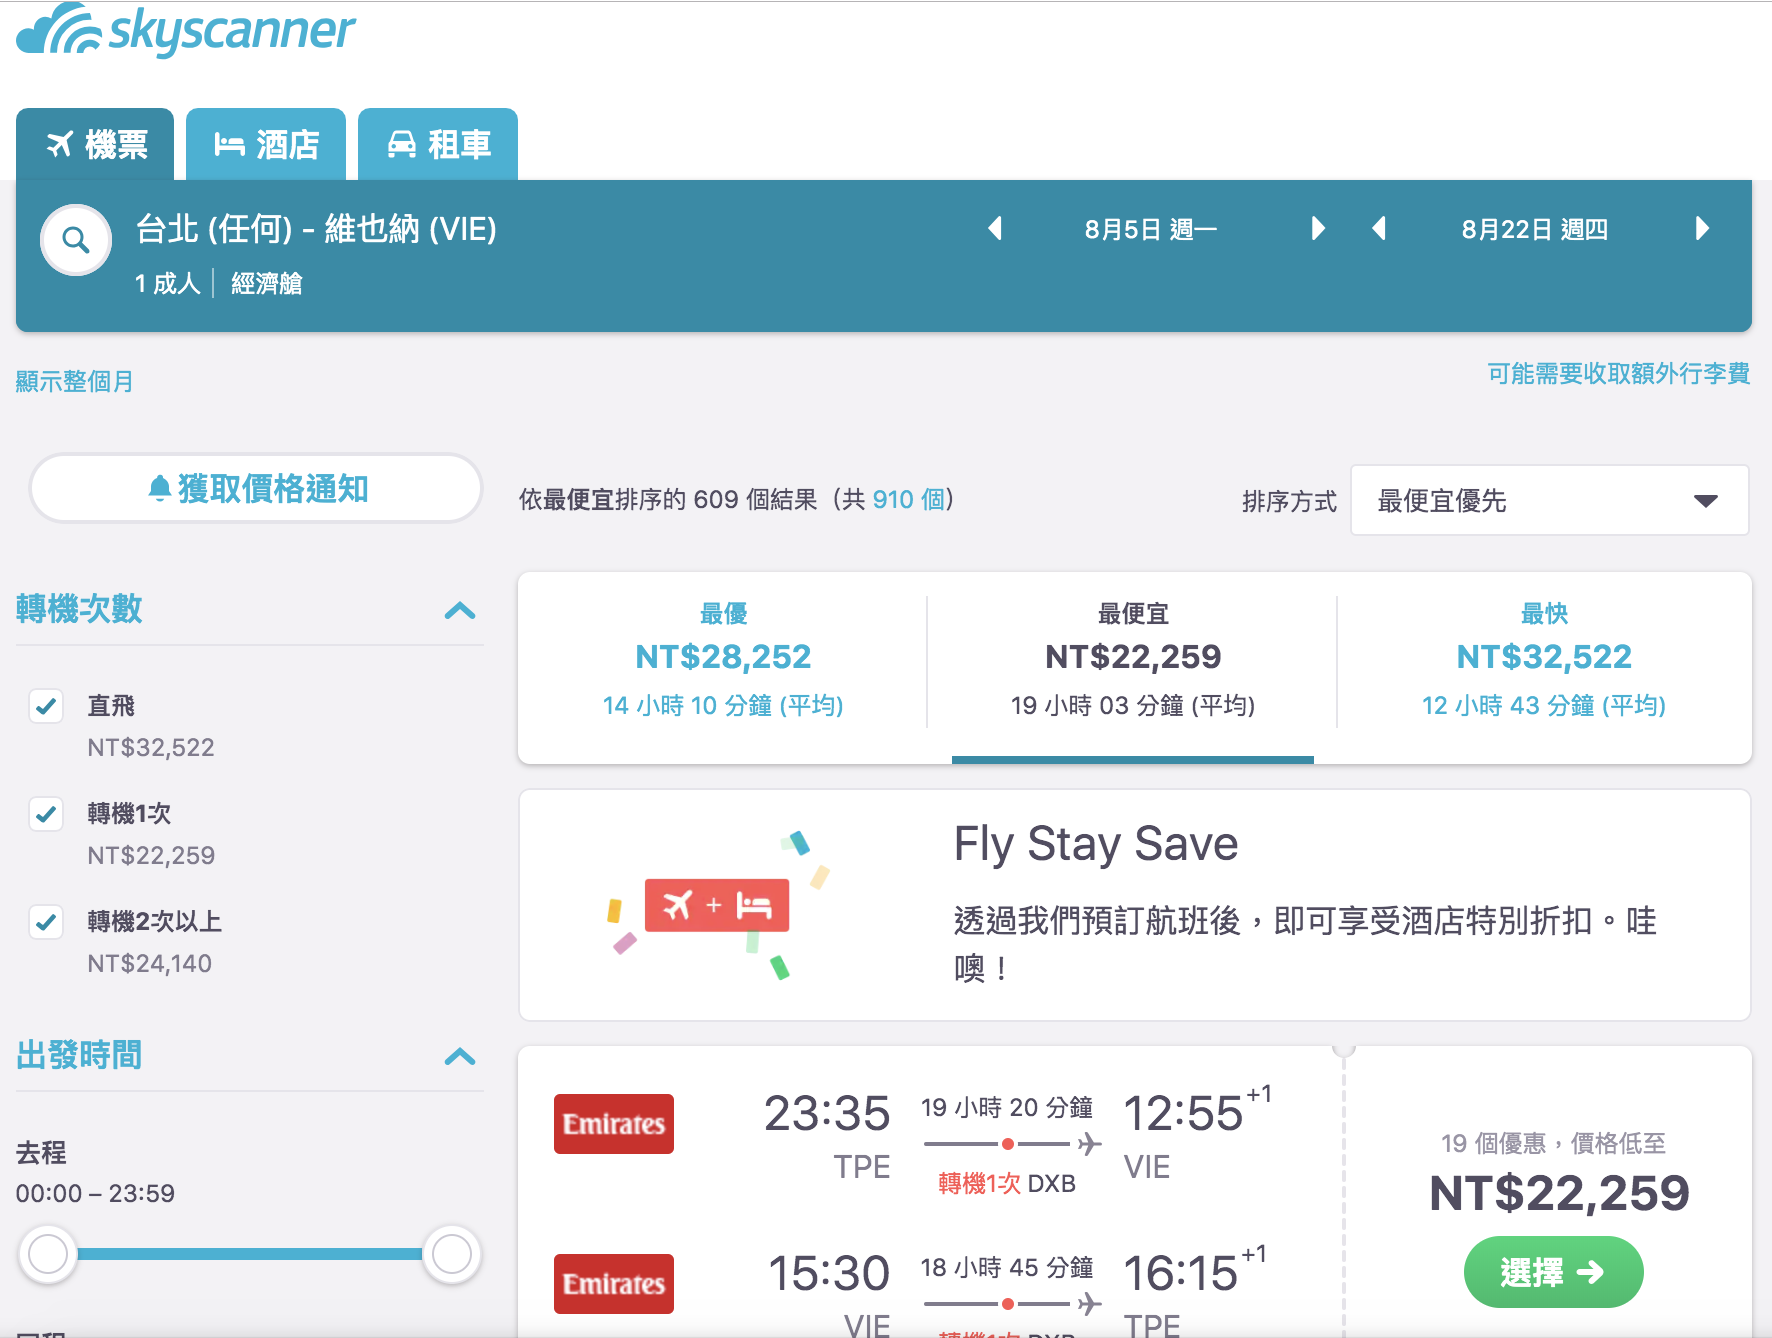Screen dimensions: 1772x1338
Task: Click the 排序方式 sort-by label
Action: click(x=1289, y=501)
